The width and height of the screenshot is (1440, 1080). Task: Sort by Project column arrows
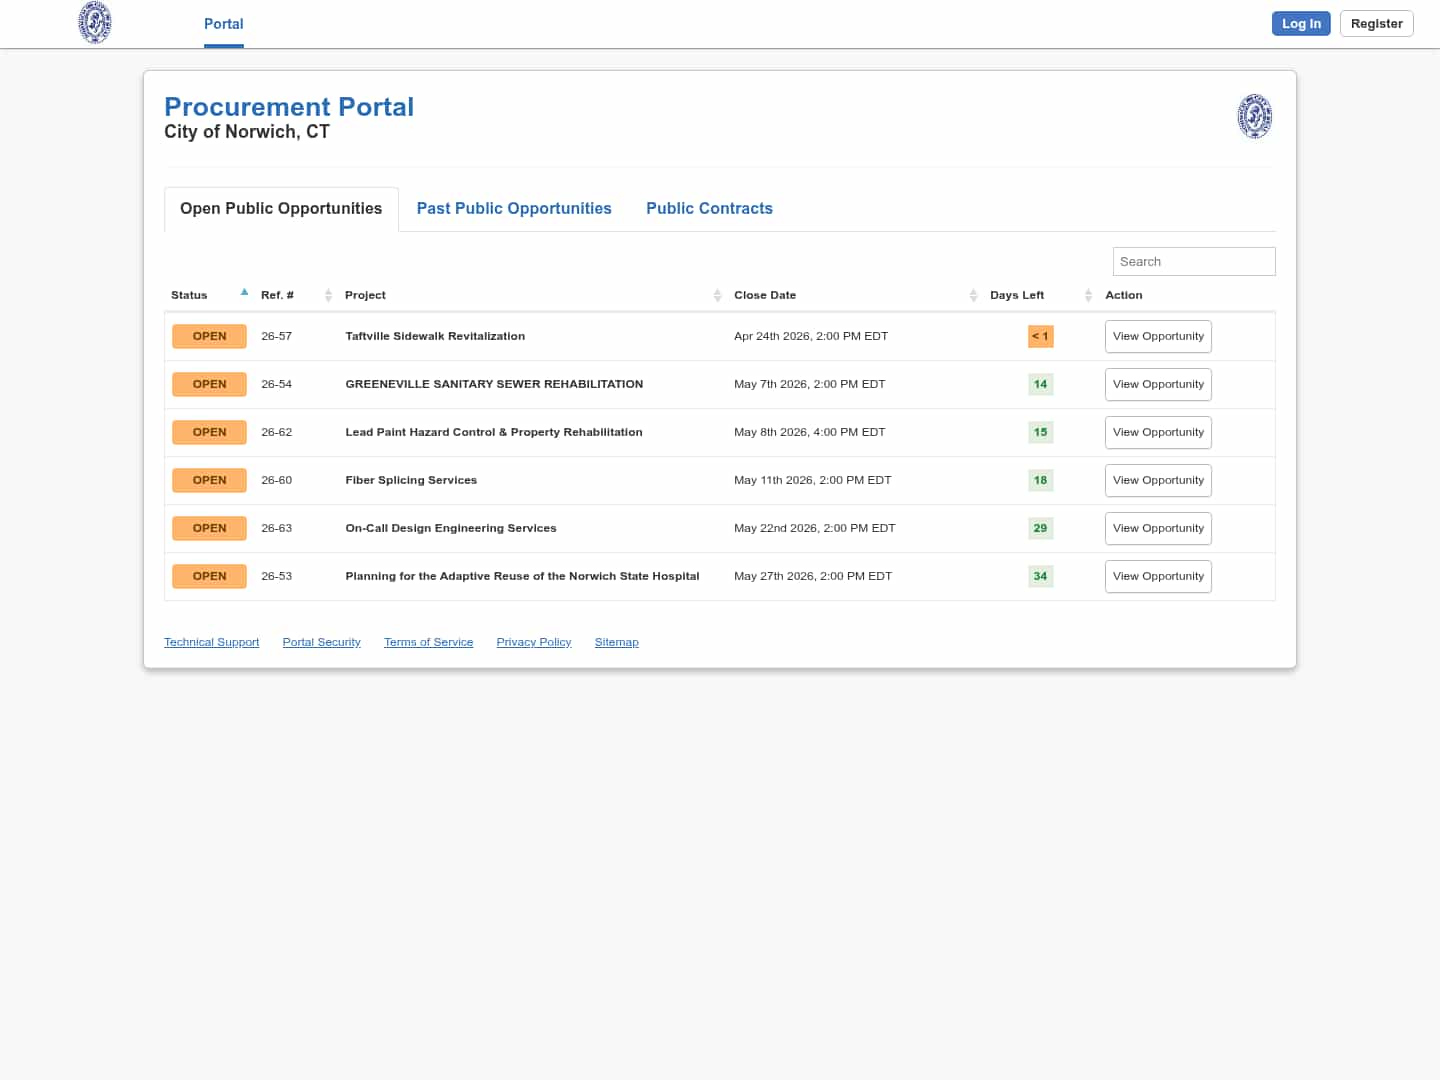point(717,295)
